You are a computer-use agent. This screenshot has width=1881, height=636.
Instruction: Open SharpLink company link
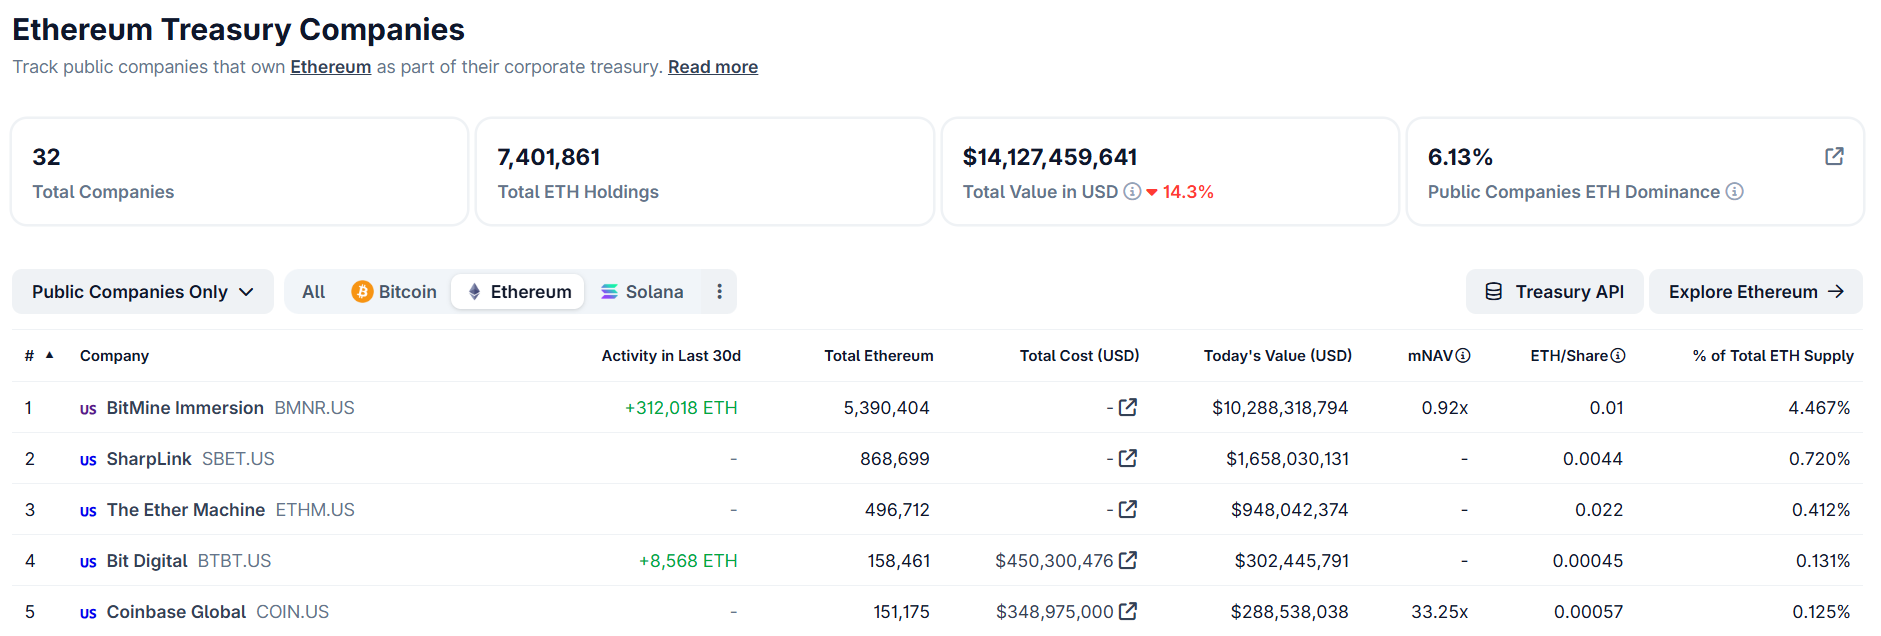(x=149, y=458)
